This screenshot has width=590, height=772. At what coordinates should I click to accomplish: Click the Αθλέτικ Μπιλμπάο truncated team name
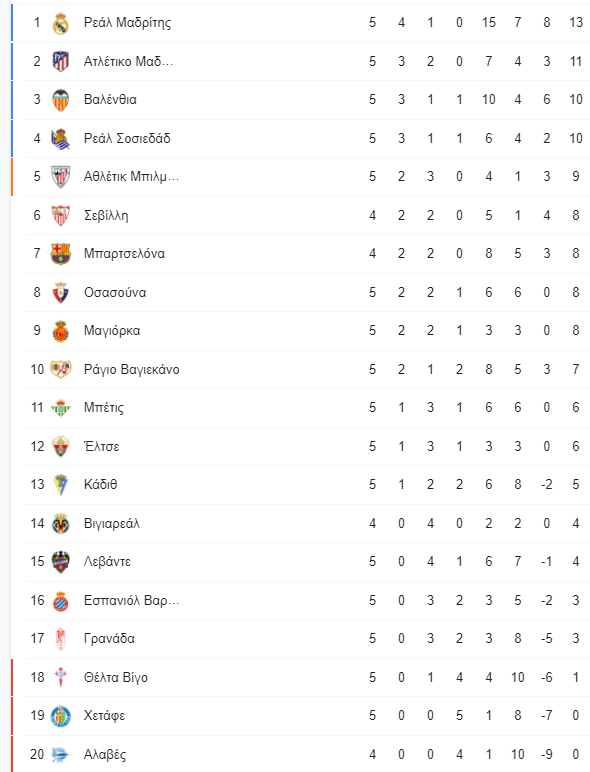click(131, 176)
